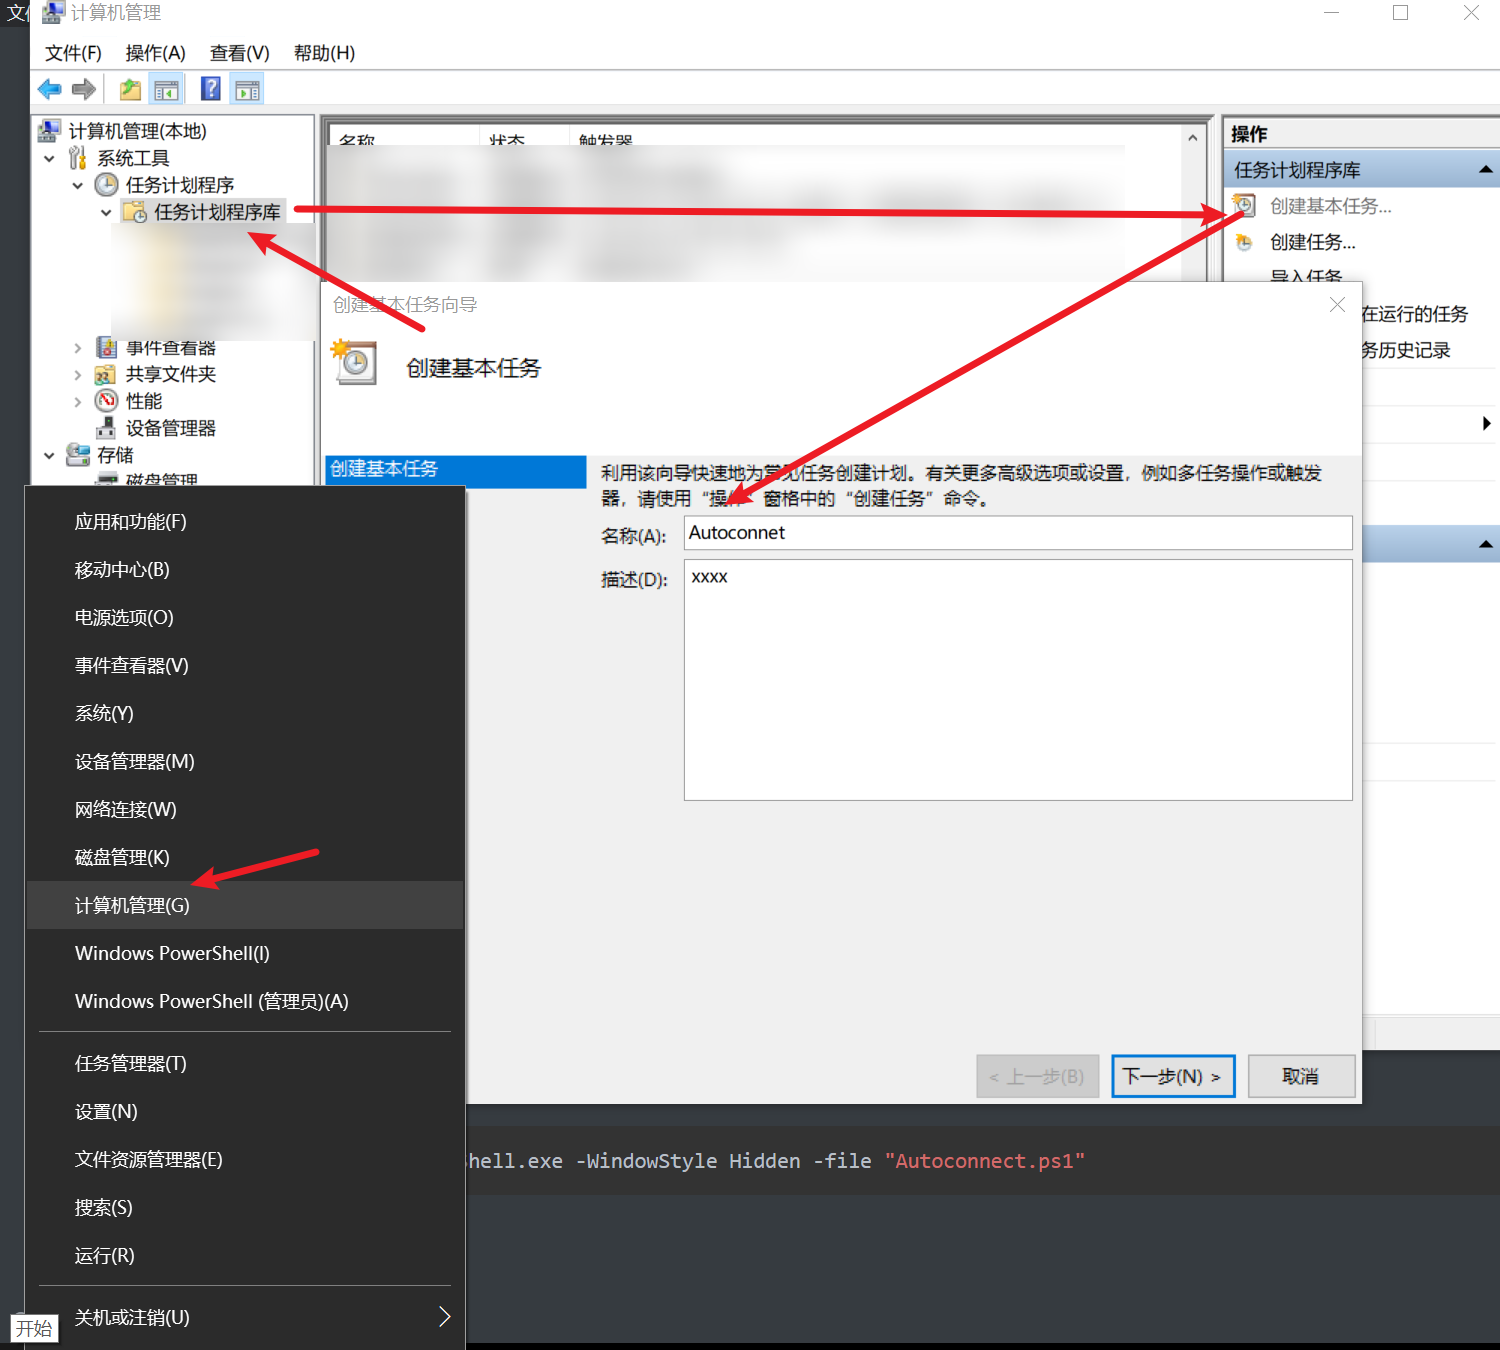Toggle the show/hide console tree icon
This screenshot has width=1500, height=1350.
point(166,90)
